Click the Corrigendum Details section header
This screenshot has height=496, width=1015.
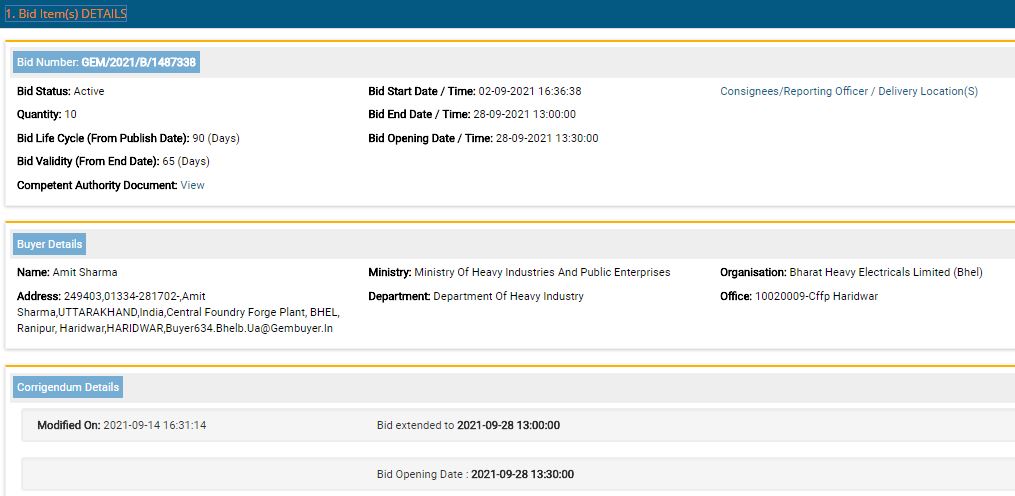[68, 387]
